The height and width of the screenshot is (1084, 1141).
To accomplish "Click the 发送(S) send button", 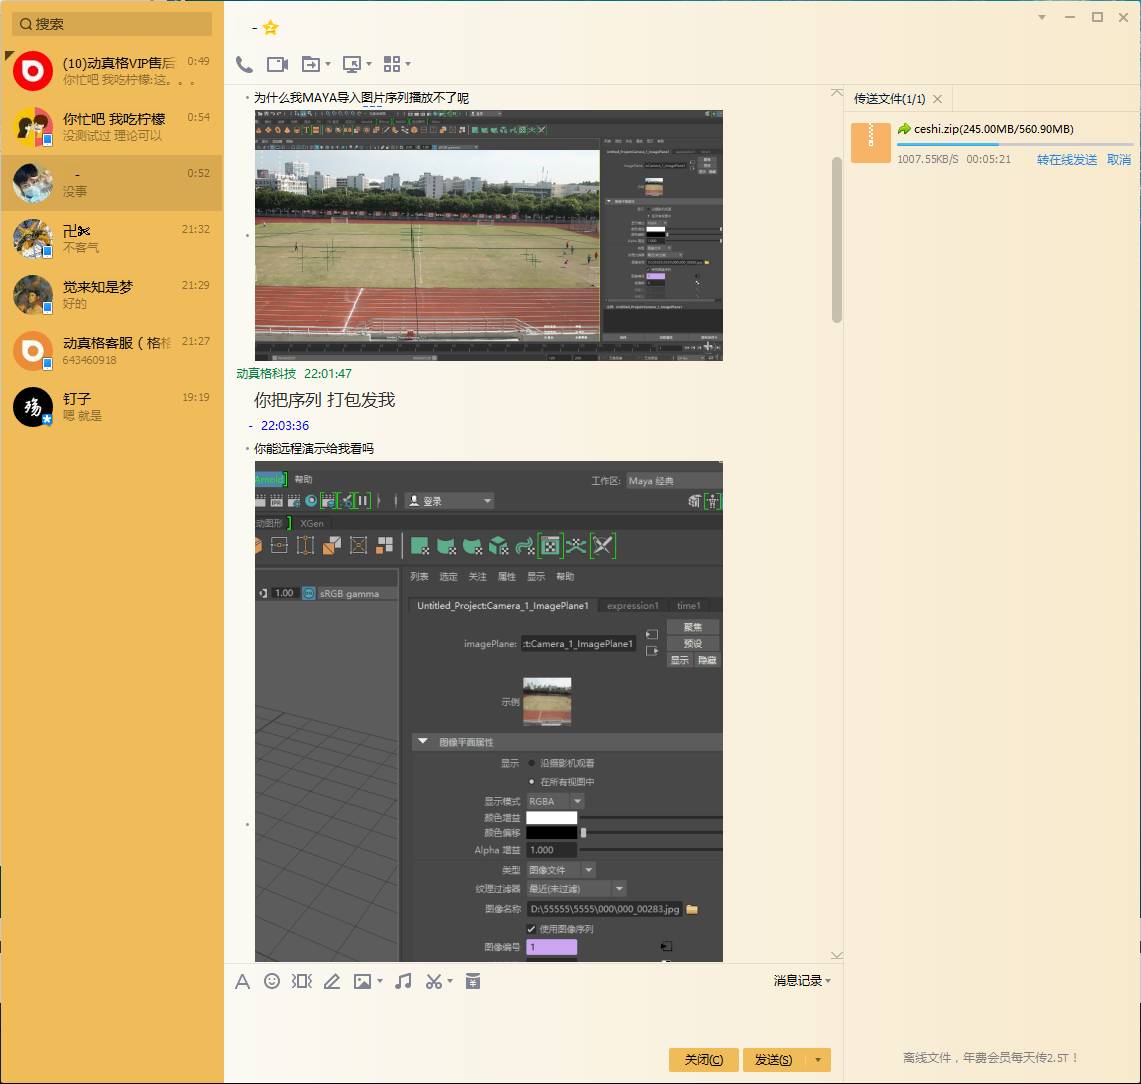I will point(774,1060).
